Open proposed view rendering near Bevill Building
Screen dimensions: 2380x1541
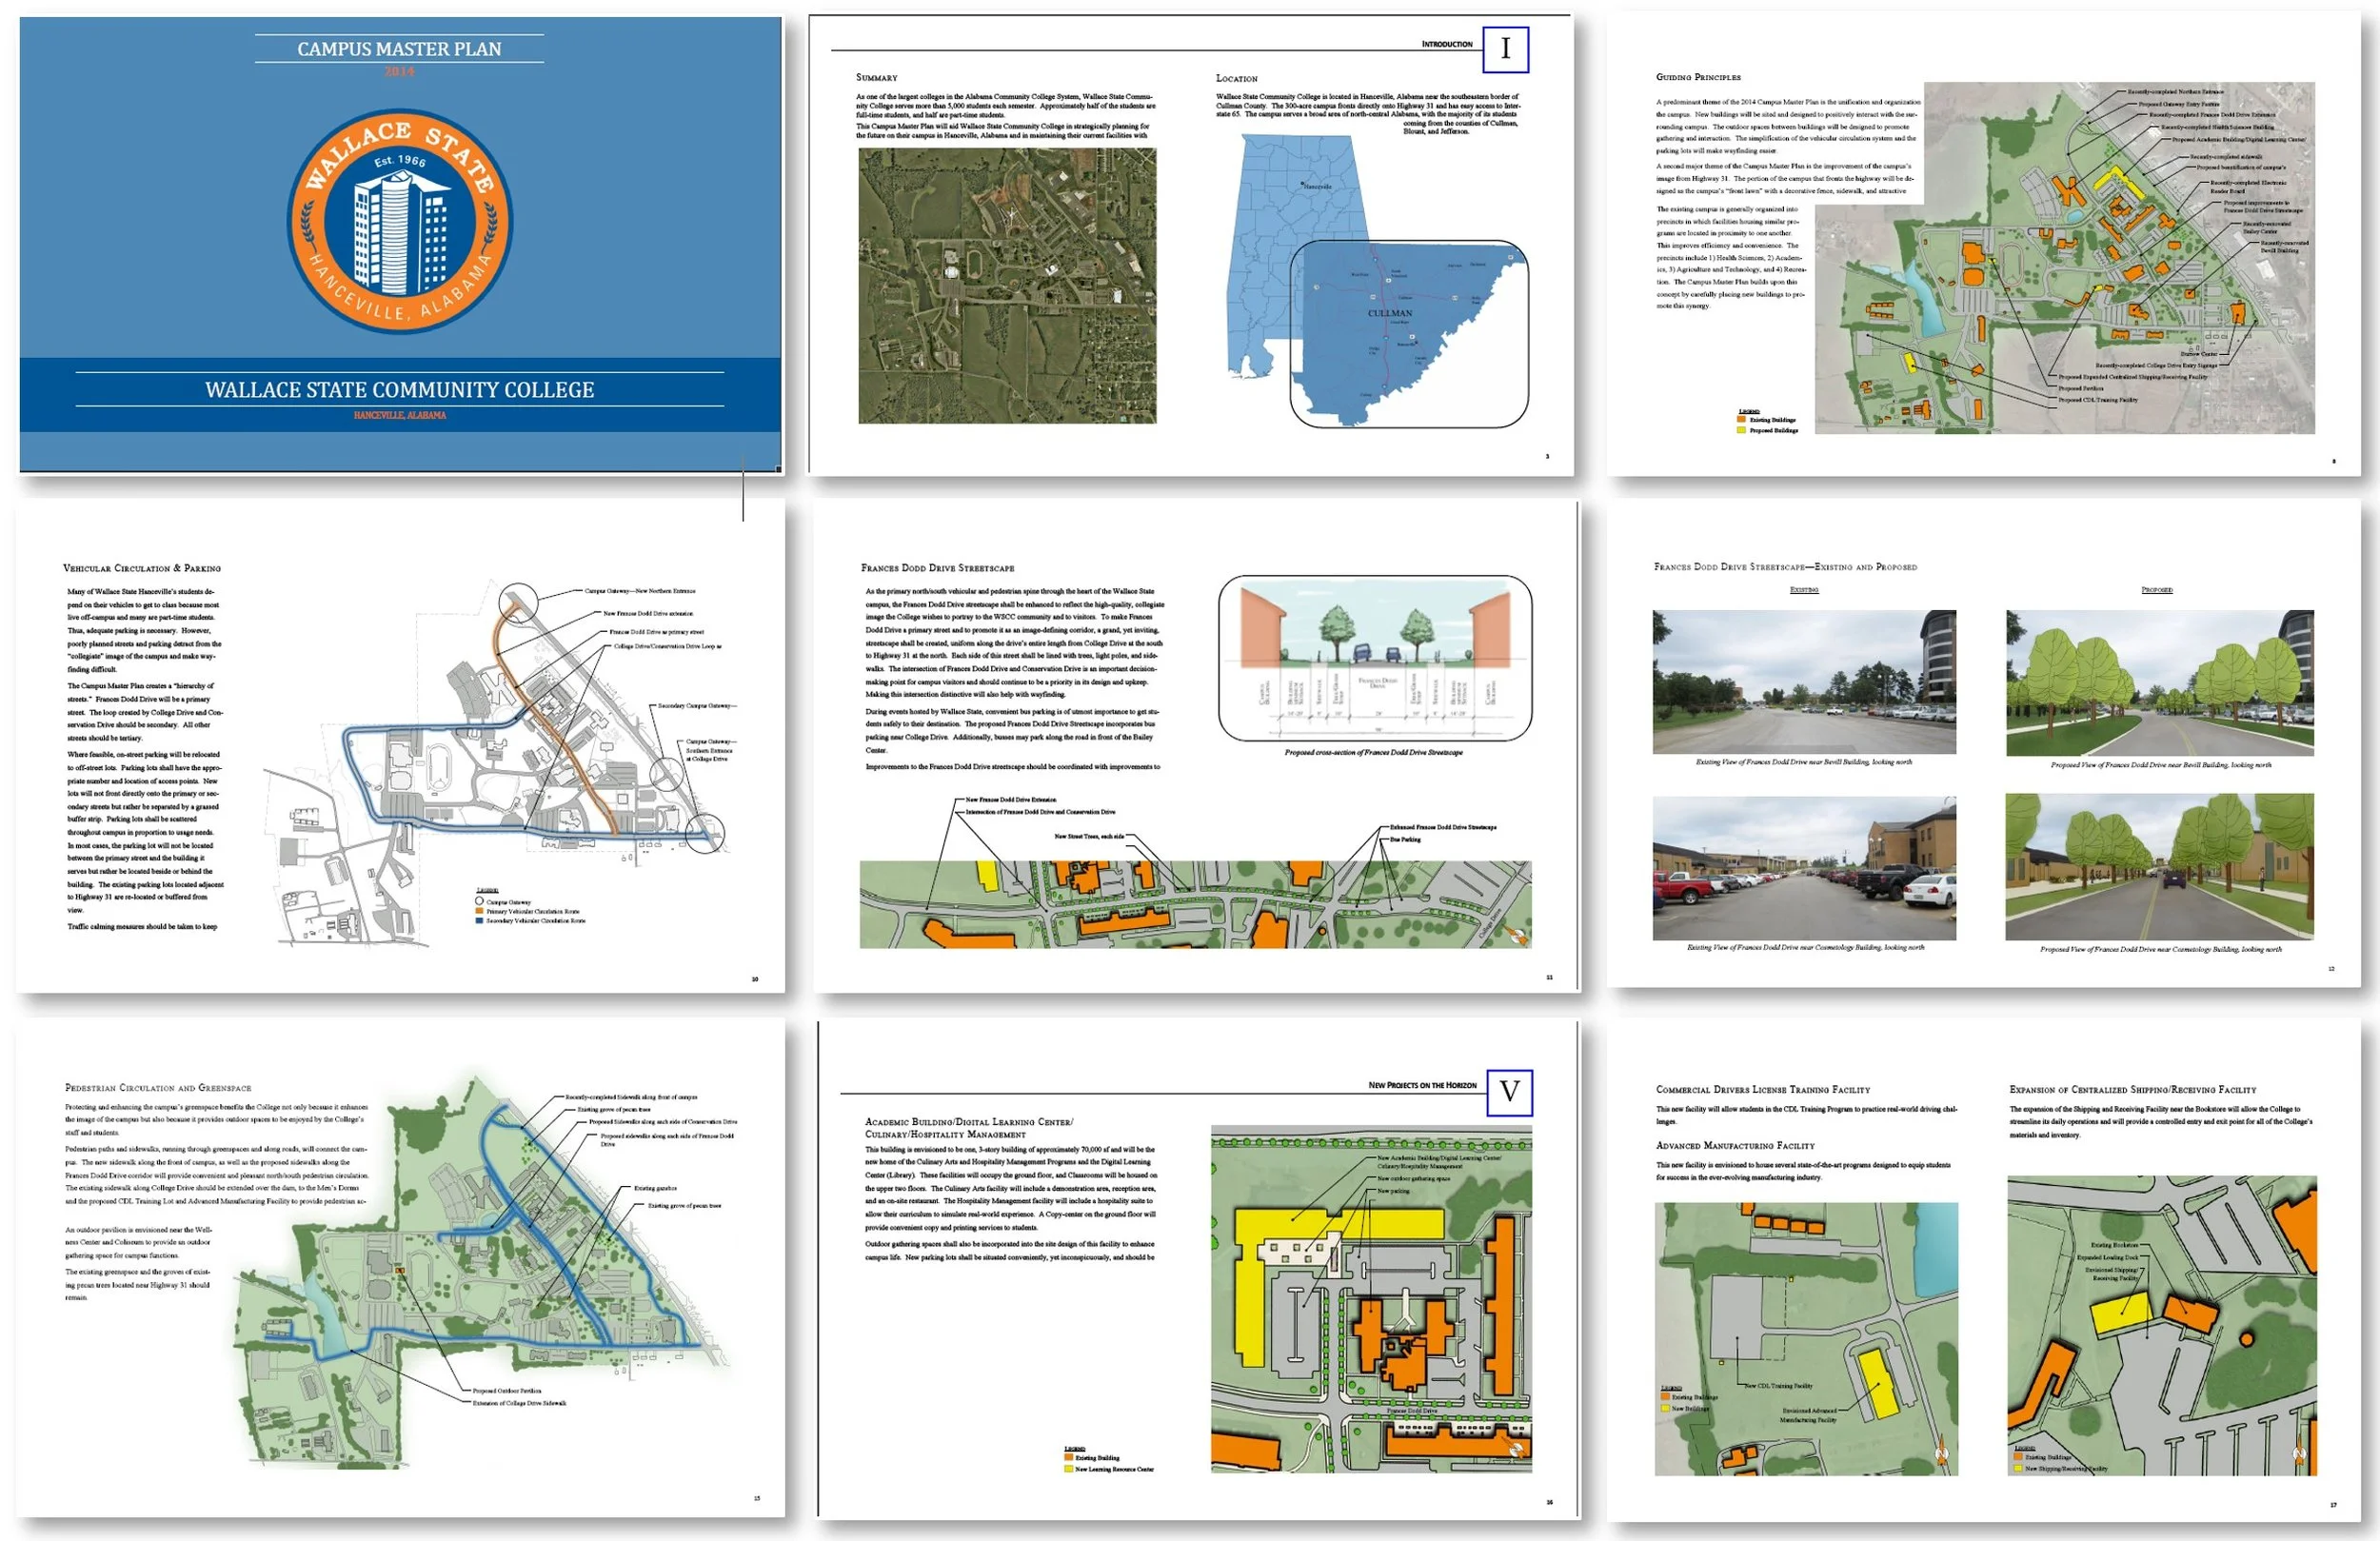2159,683
